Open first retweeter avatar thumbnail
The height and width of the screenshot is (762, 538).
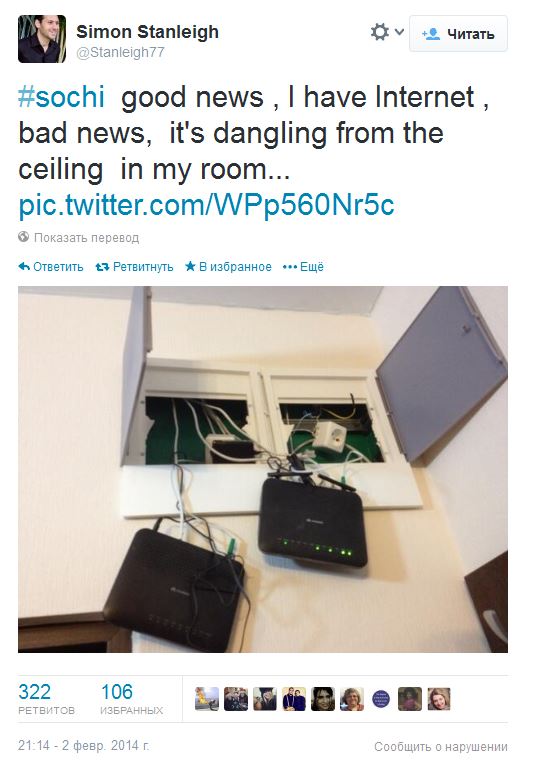coord(207,699)
